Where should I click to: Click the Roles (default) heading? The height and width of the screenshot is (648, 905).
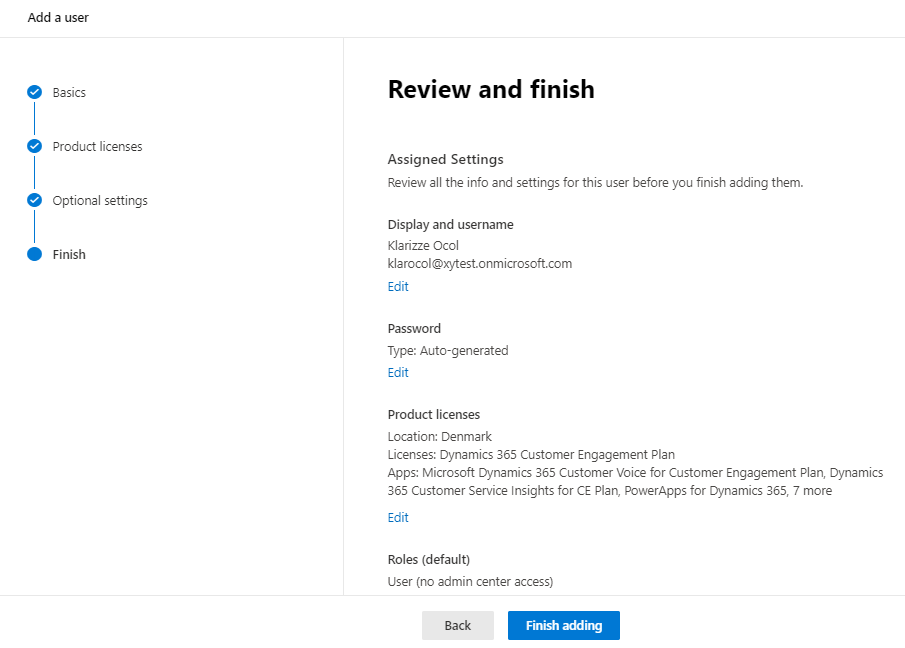coord(429,559)
